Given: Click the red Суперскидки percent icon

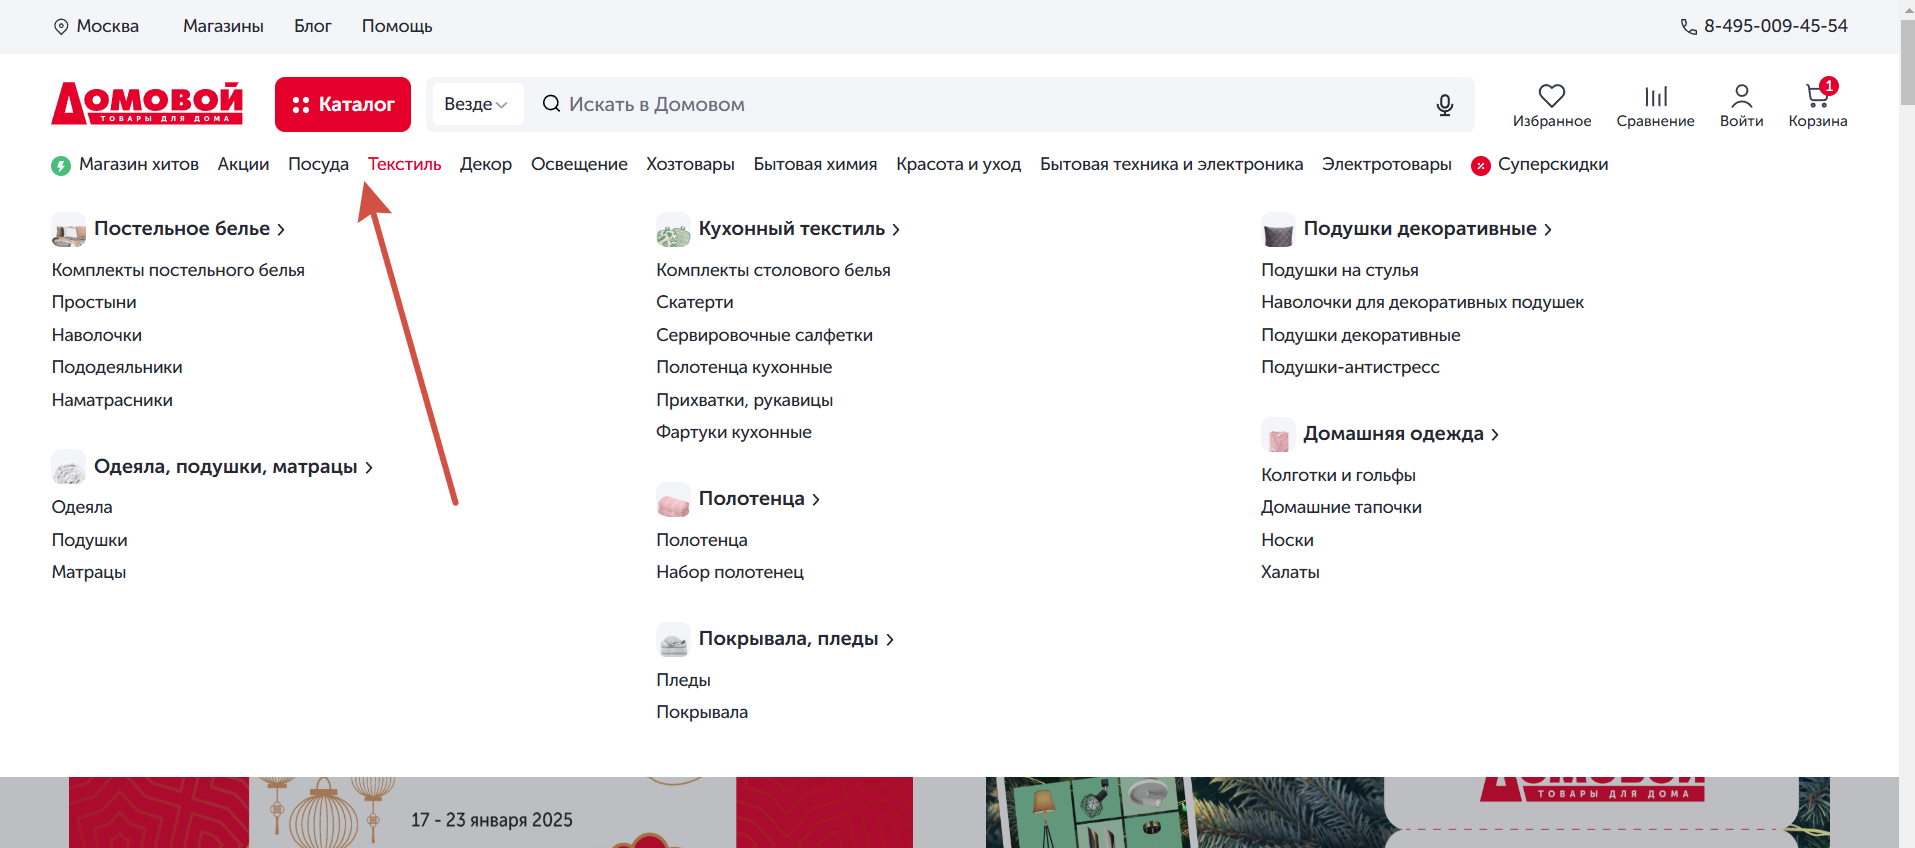Looking at the screenshot, I should pos(1481,165).
